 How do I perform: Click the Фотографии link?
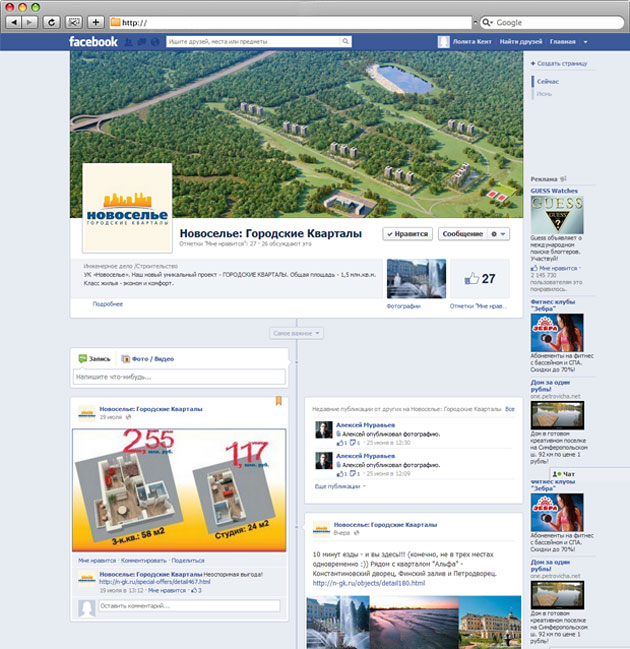click(404, 306)
